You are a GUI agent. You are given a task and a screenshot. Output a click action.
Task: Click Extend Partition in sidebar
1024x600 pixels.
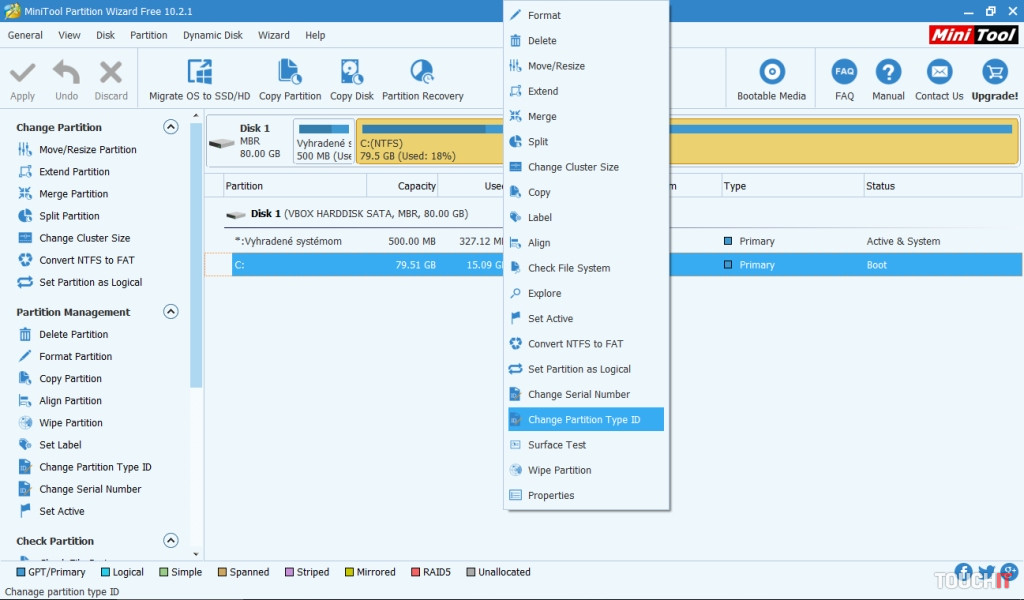click(x=74, y=172)
